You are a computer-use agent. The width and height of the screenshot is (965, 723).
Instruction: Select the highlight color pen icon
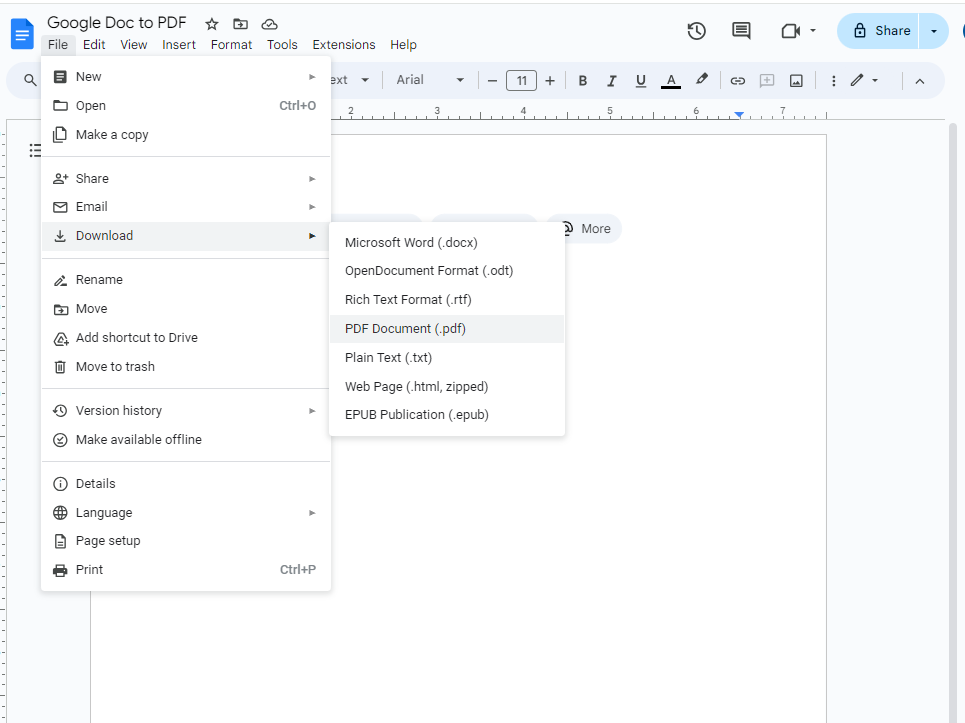tap(702, 80)
